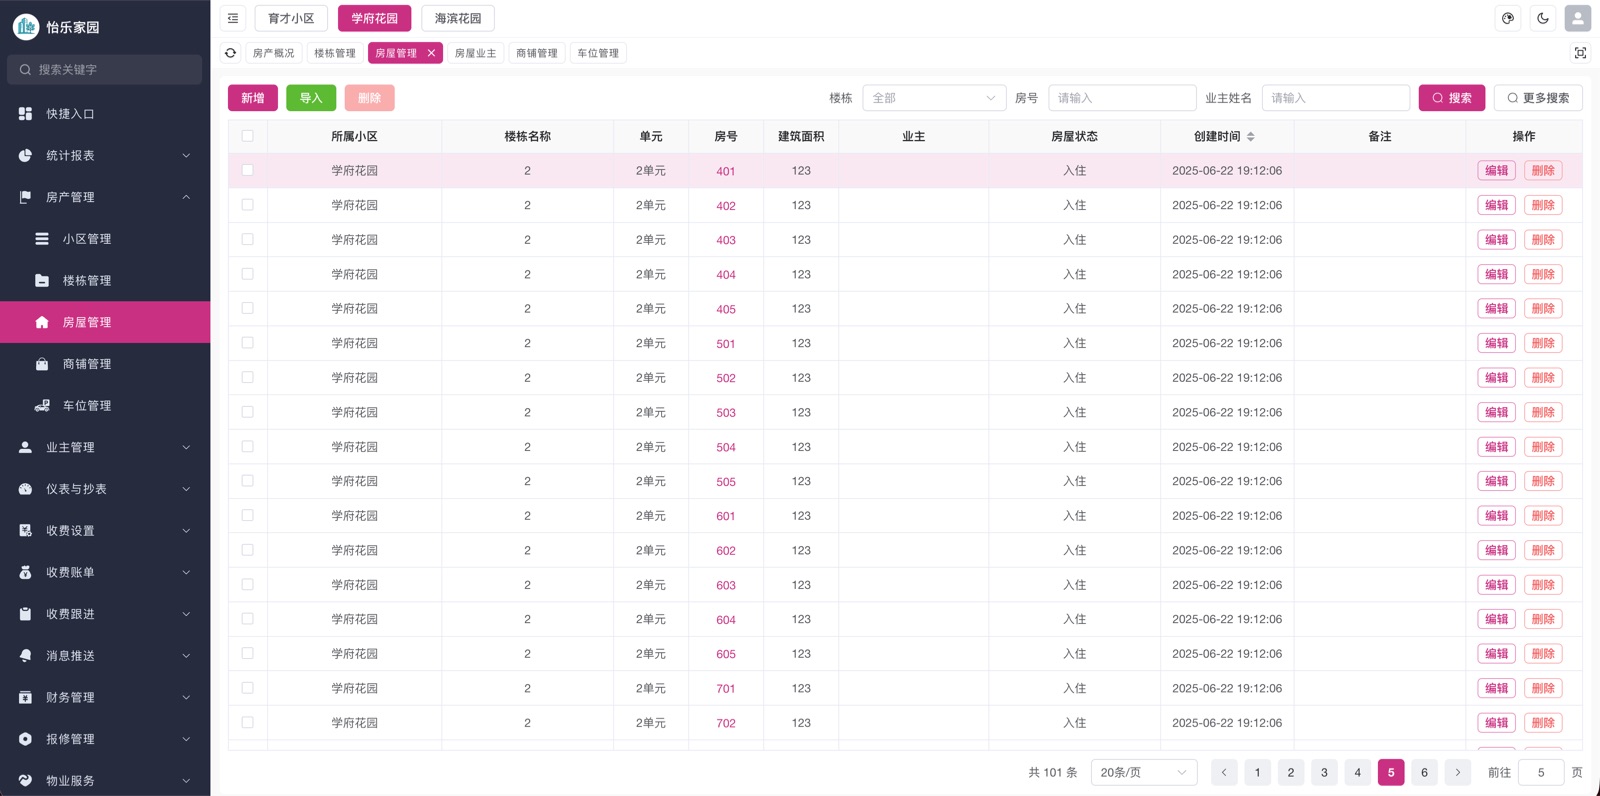1600x796 pixels.
Task: Check the row for room 502
Action: tap(247, 377)
